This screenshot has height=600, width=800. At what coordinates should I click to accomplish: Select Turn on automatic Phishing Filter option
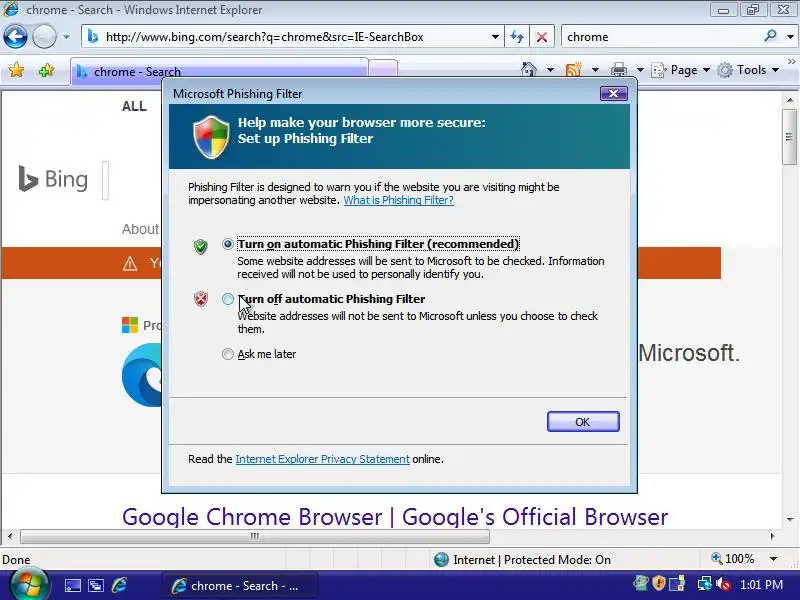click(228, 244)
